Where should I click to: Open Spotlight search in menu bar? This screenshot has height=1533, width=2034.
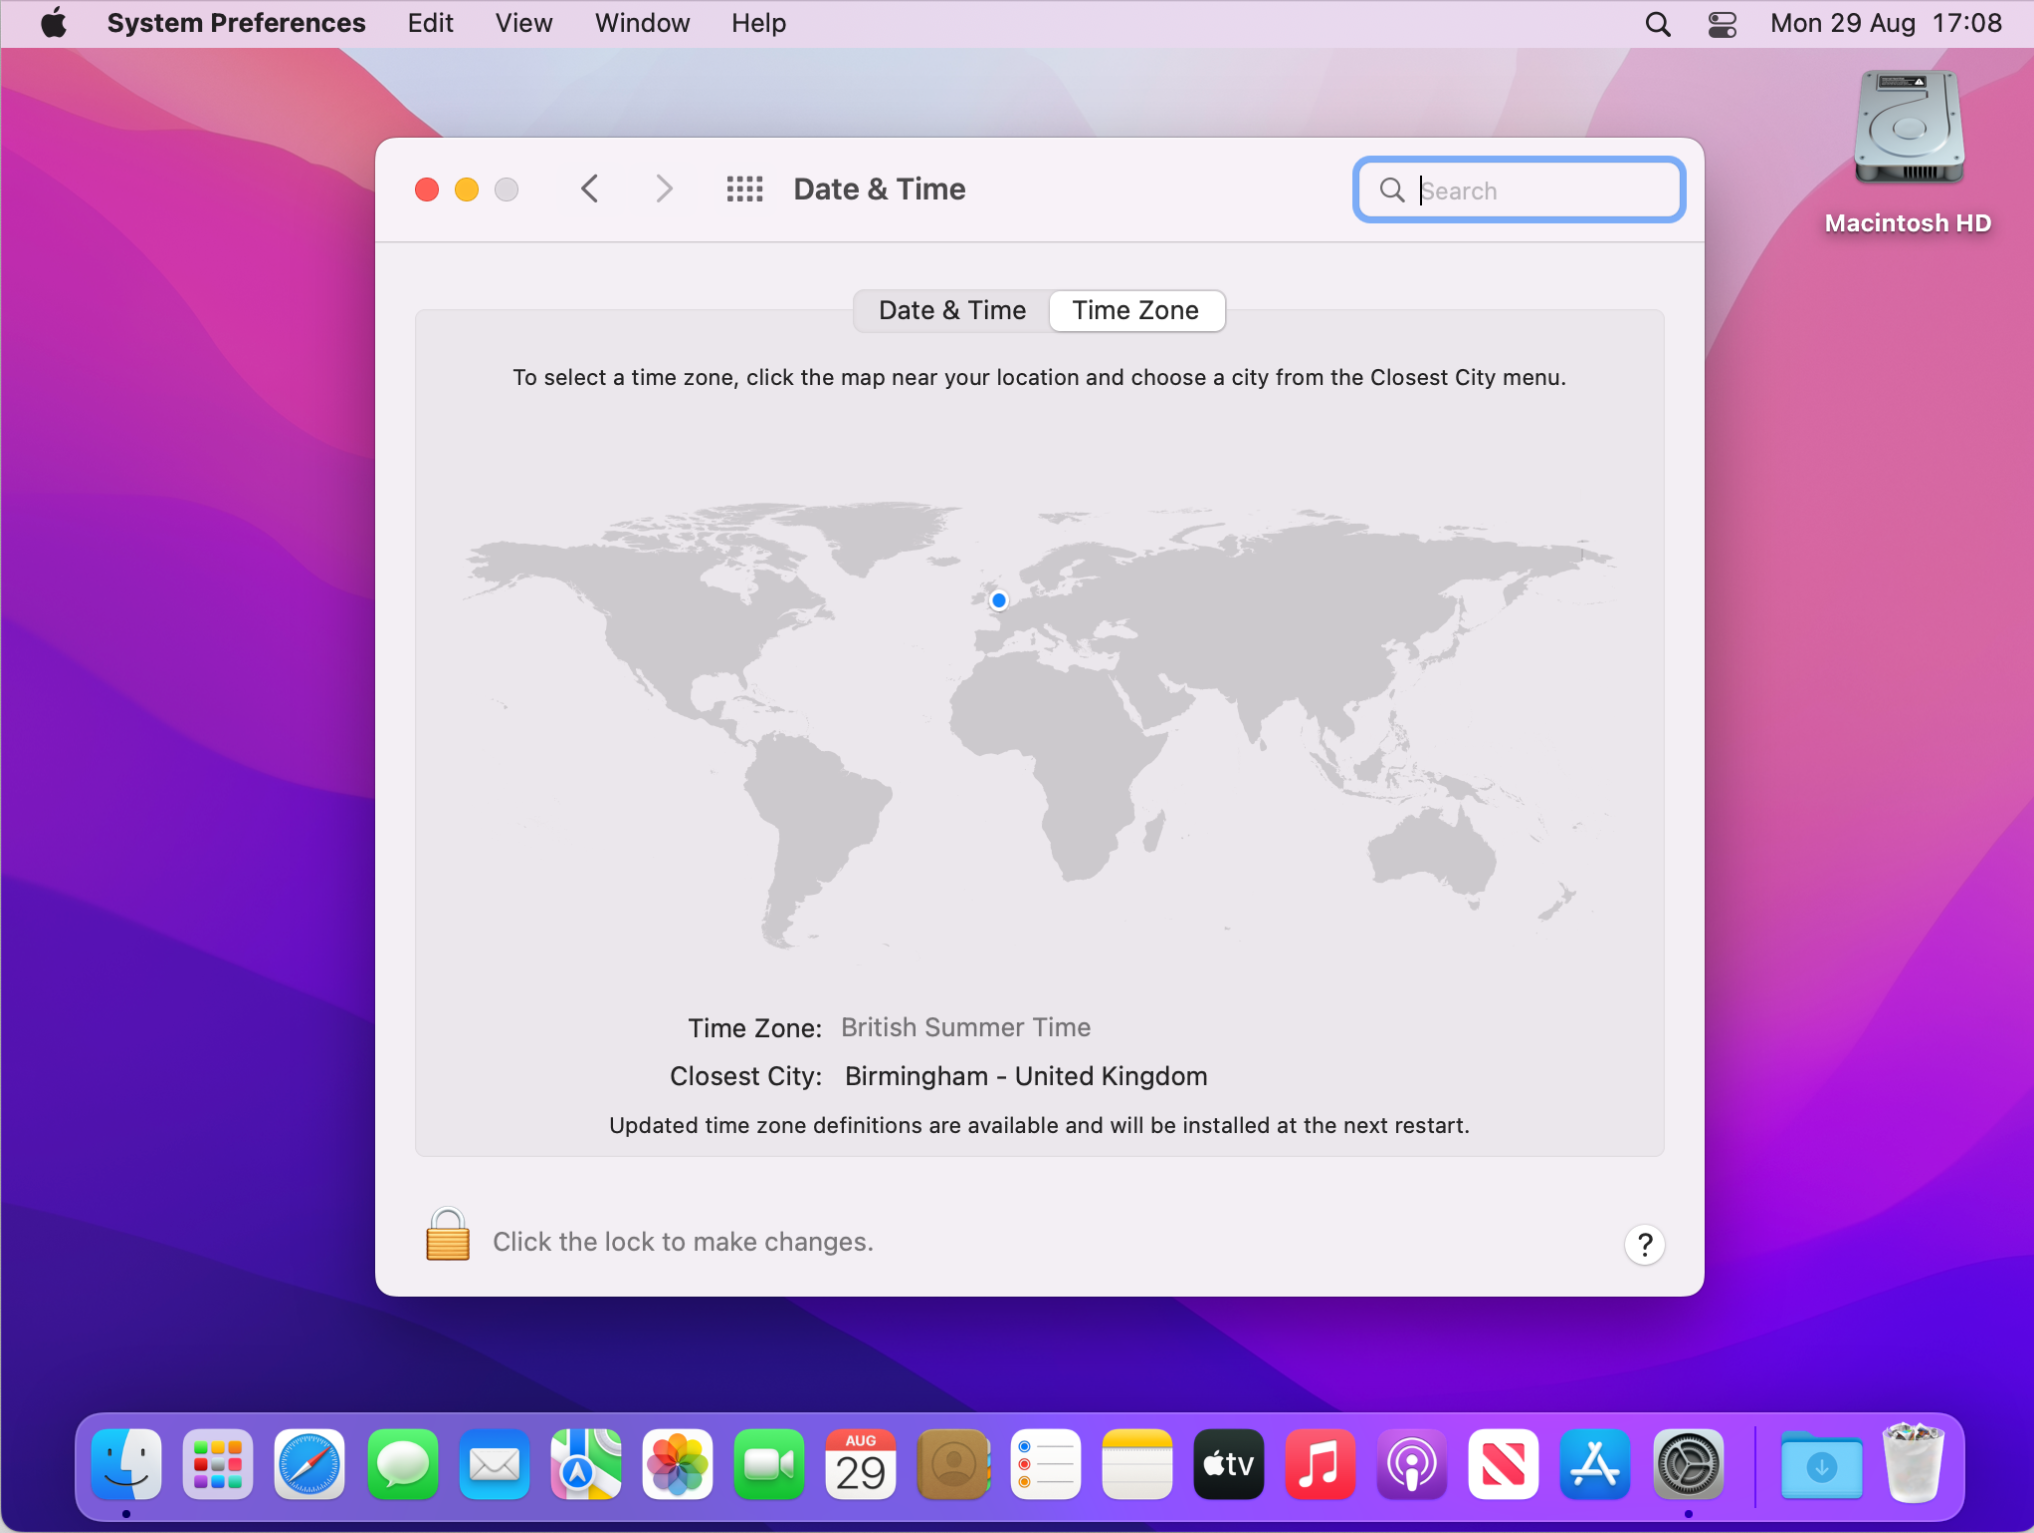click(1657, 23)
